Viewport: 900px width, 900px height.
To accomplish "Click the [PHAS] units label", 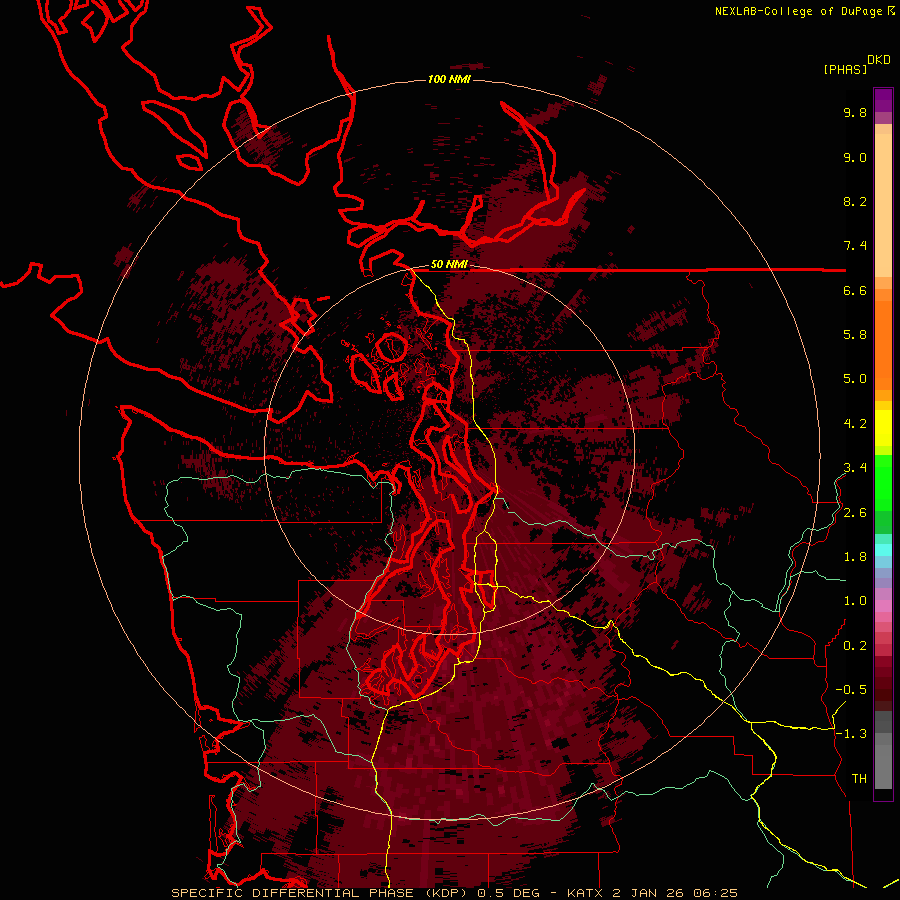I will pos(845,69).
